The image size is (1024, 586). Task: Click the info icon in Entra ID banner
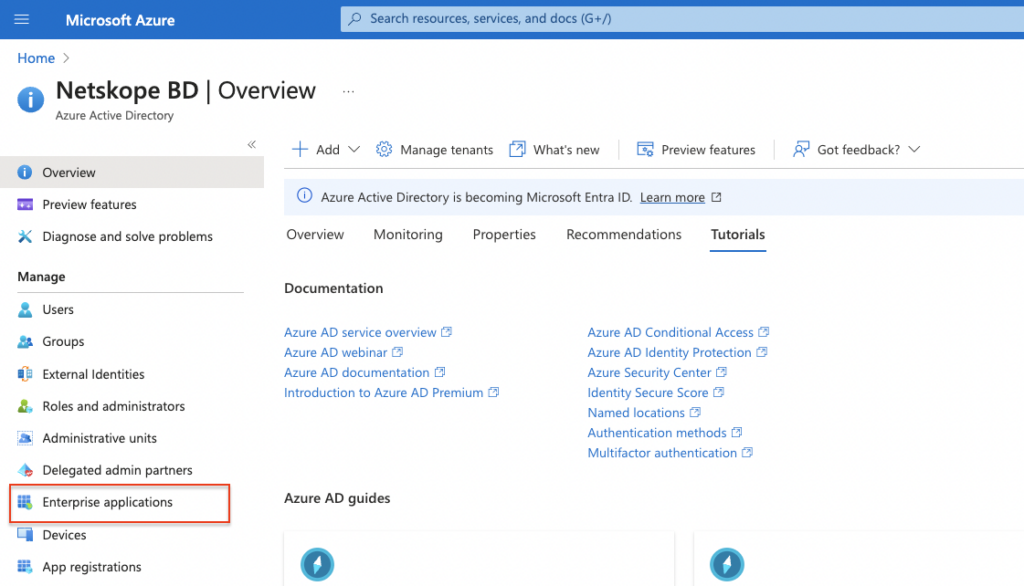click(x=304, y=196)
